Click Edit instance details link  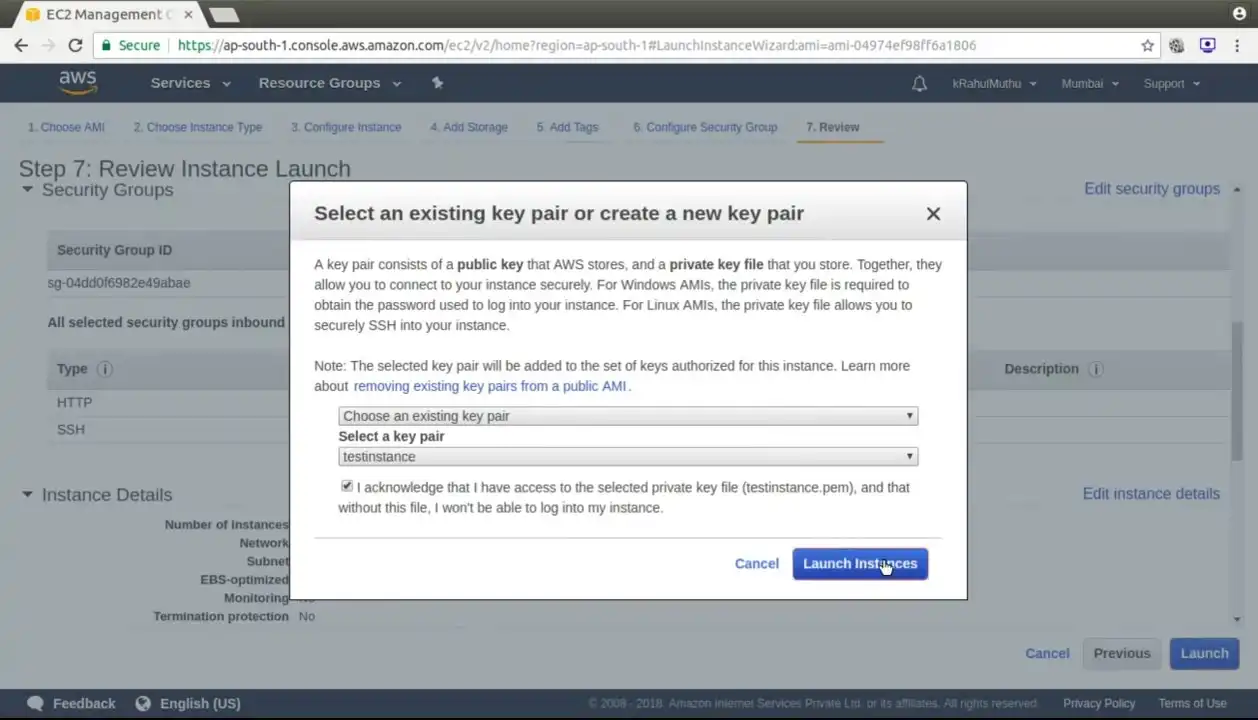tap(1151, 494)
